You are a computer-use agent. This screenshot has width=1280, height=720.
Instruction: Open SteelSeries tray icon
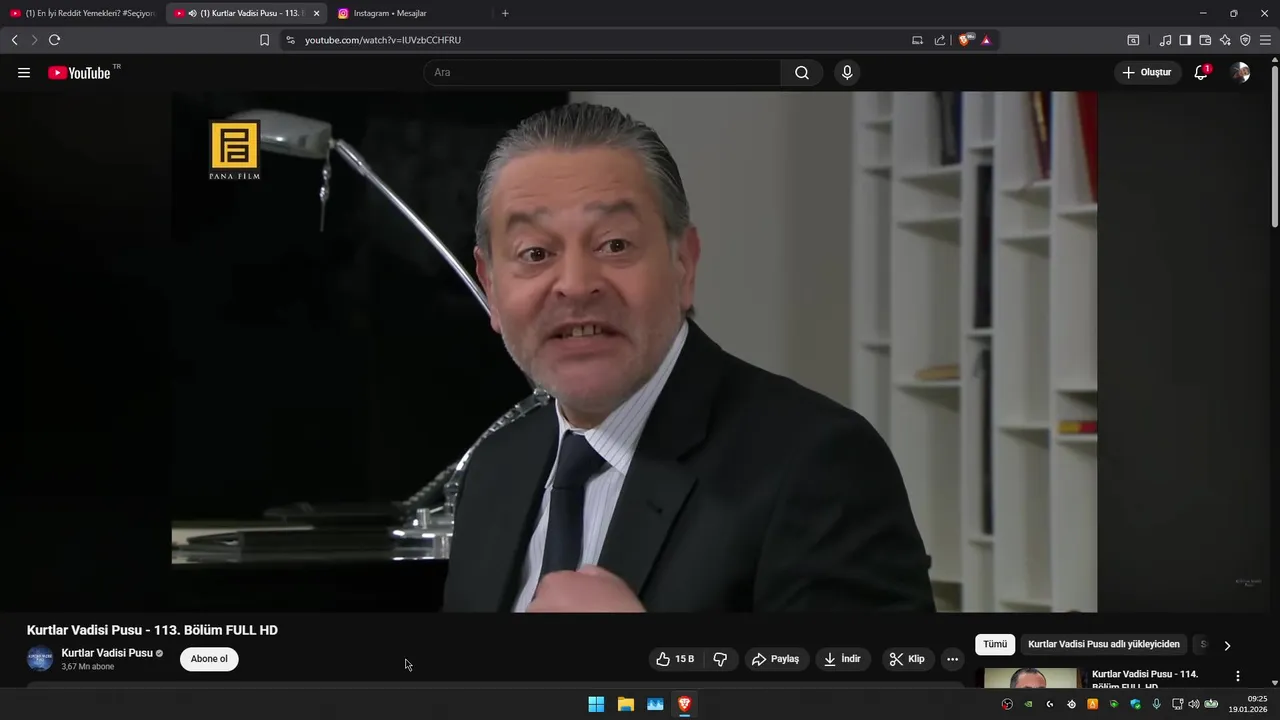click(1071, 704)
